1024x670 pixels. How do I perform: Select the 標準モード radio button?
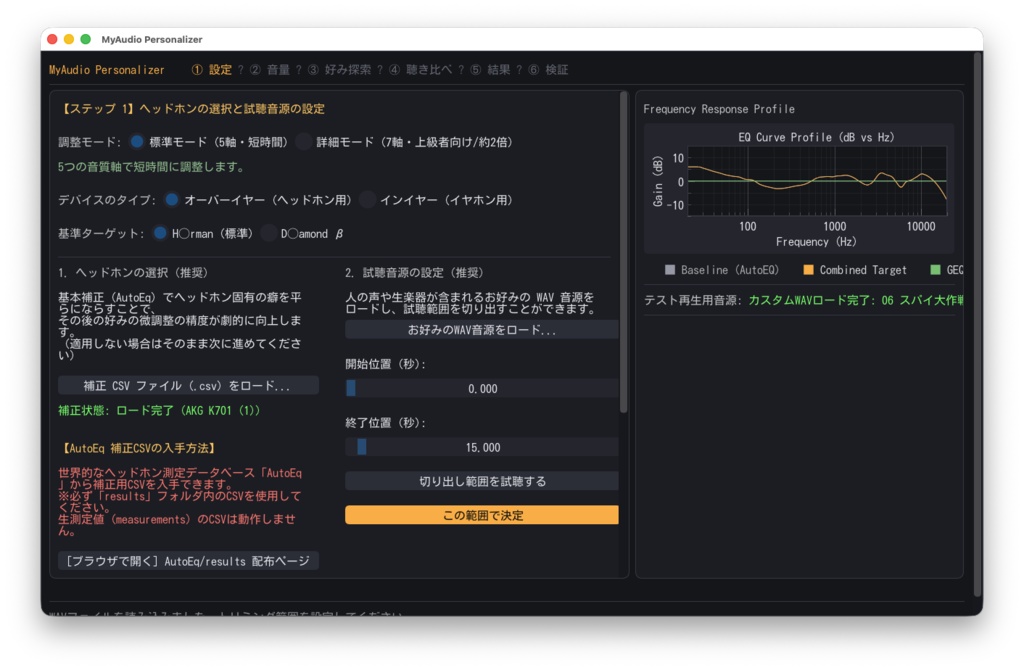click(137, 142)
